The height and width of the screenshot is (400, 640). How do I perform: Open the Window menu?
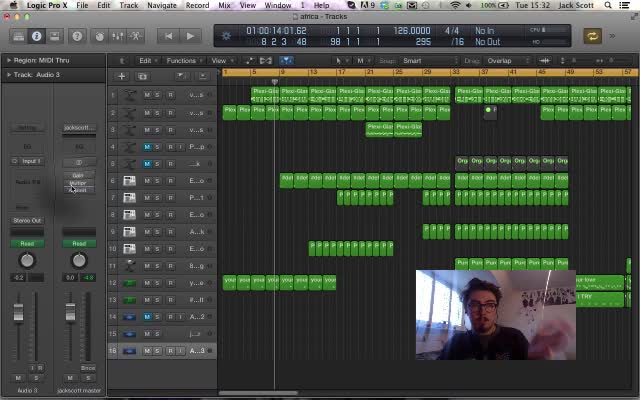pyautogui.click(x=278, y=5)
